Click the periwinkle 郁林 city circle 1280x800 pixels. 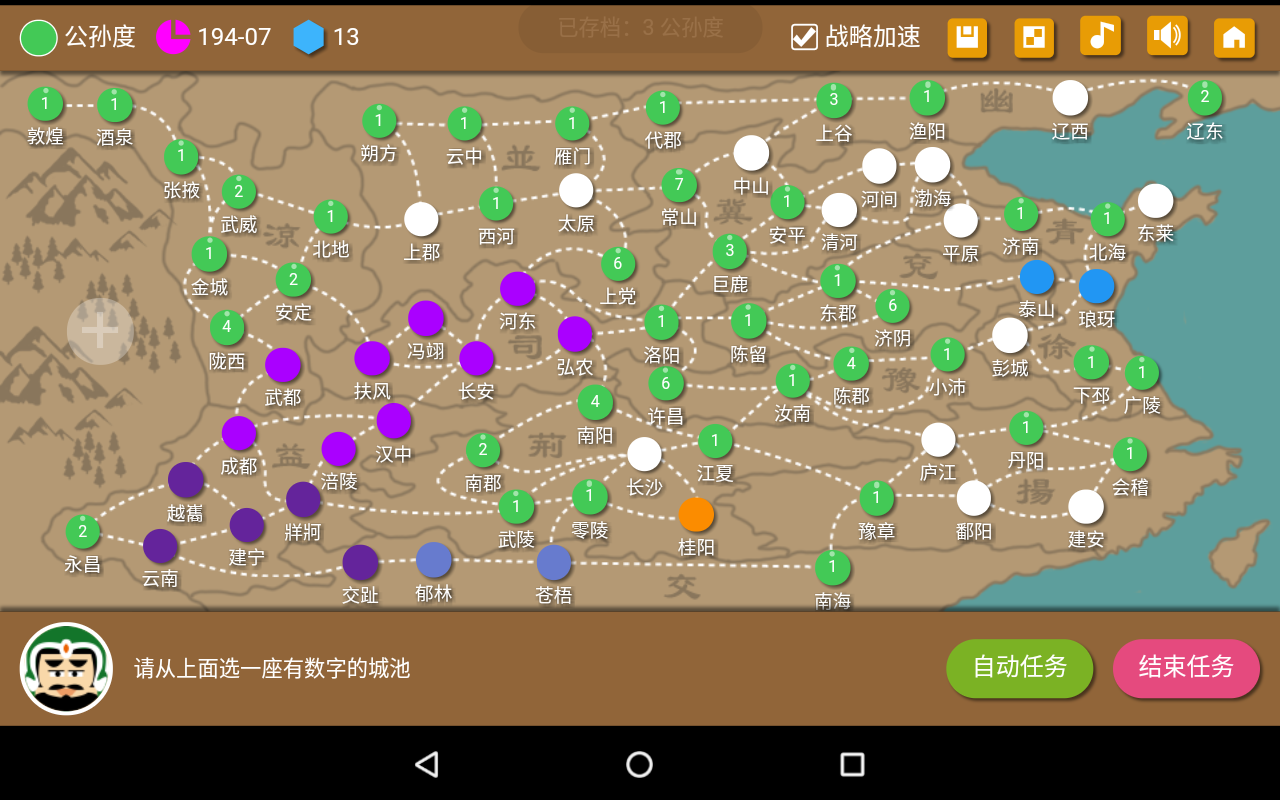pos(434,560)
